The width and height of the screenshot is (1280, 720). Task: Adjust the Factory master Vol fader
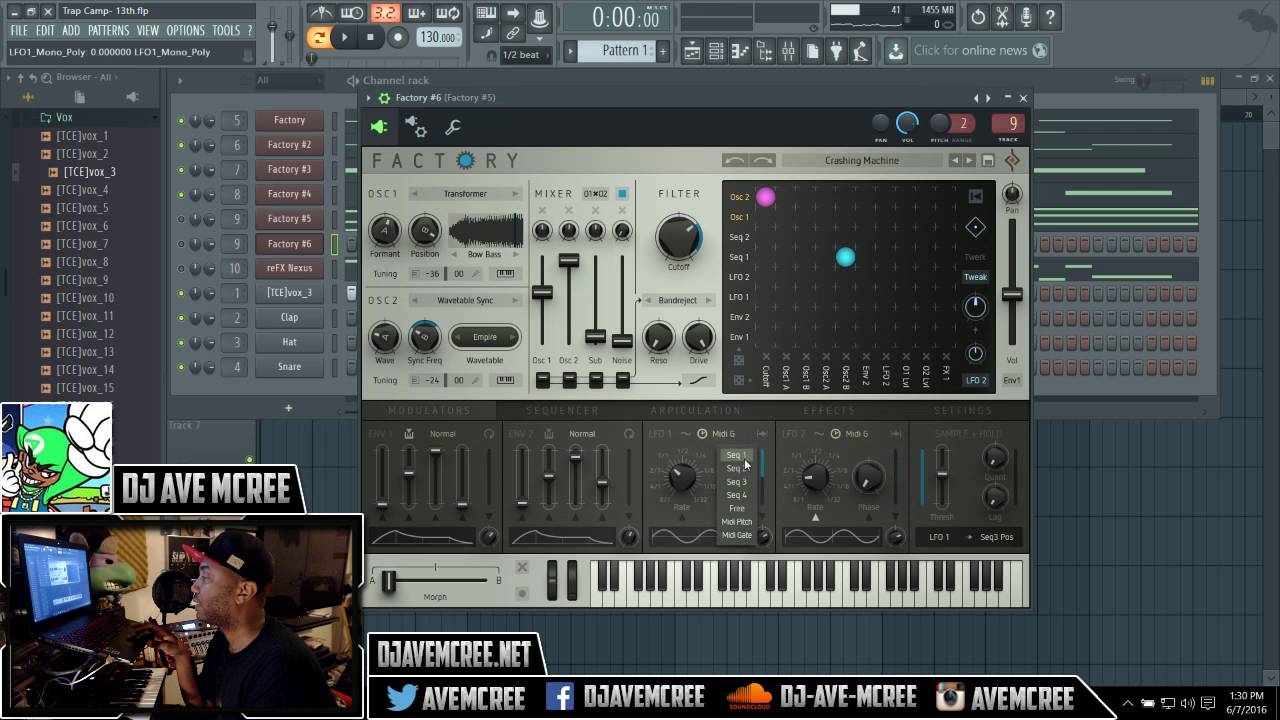pyautogui.click(x=1012, y=294)
